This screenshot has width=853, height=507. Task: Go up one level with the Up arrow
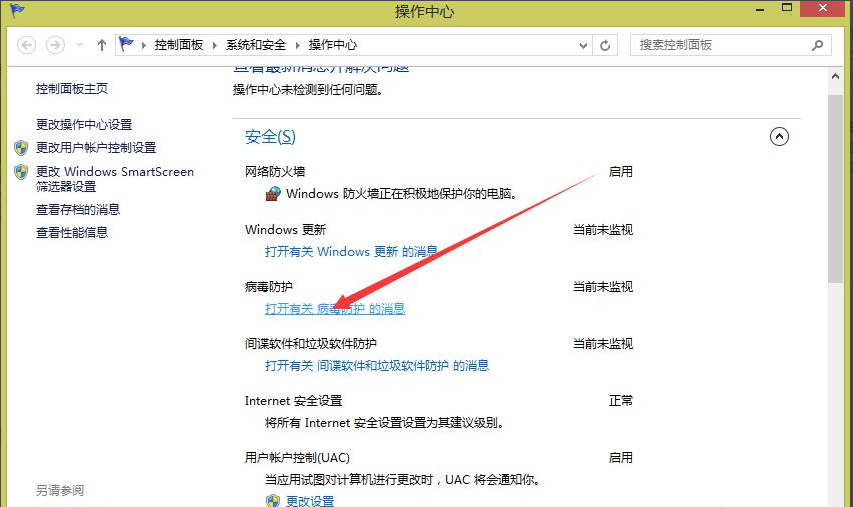(102, 45)
